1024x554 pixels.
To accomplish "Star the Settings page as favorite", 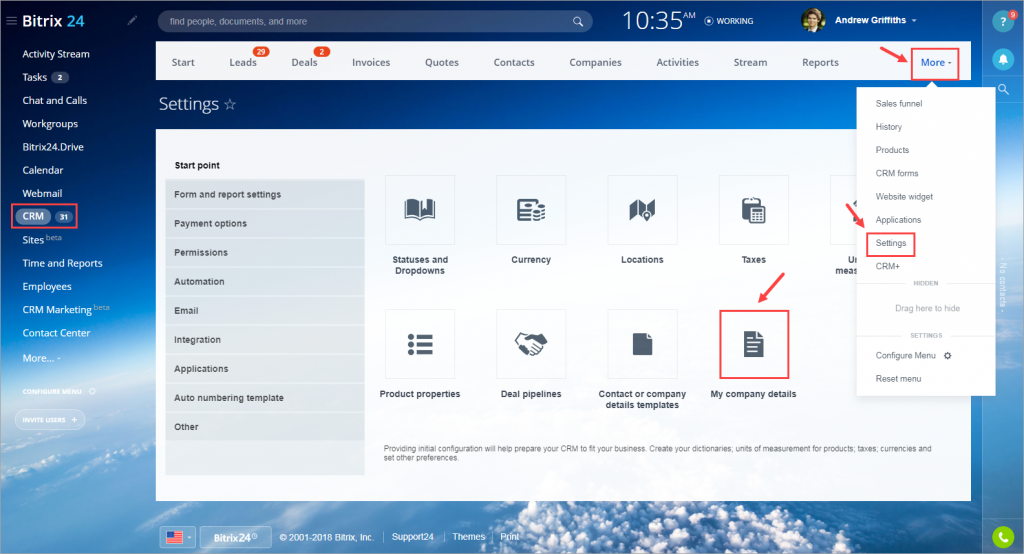I will [x=230, y=104].
